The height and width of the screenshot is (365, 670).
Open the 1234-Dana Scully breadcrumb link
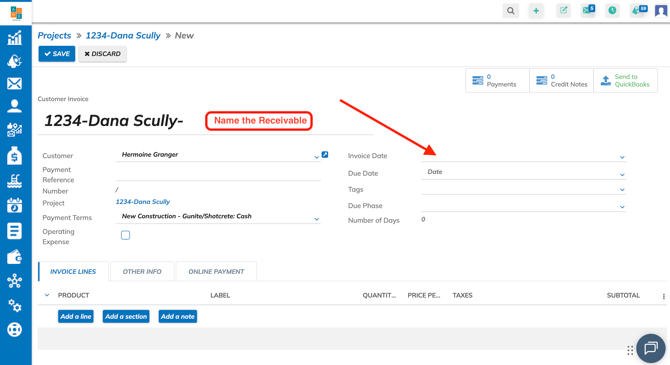click(123, 35)
